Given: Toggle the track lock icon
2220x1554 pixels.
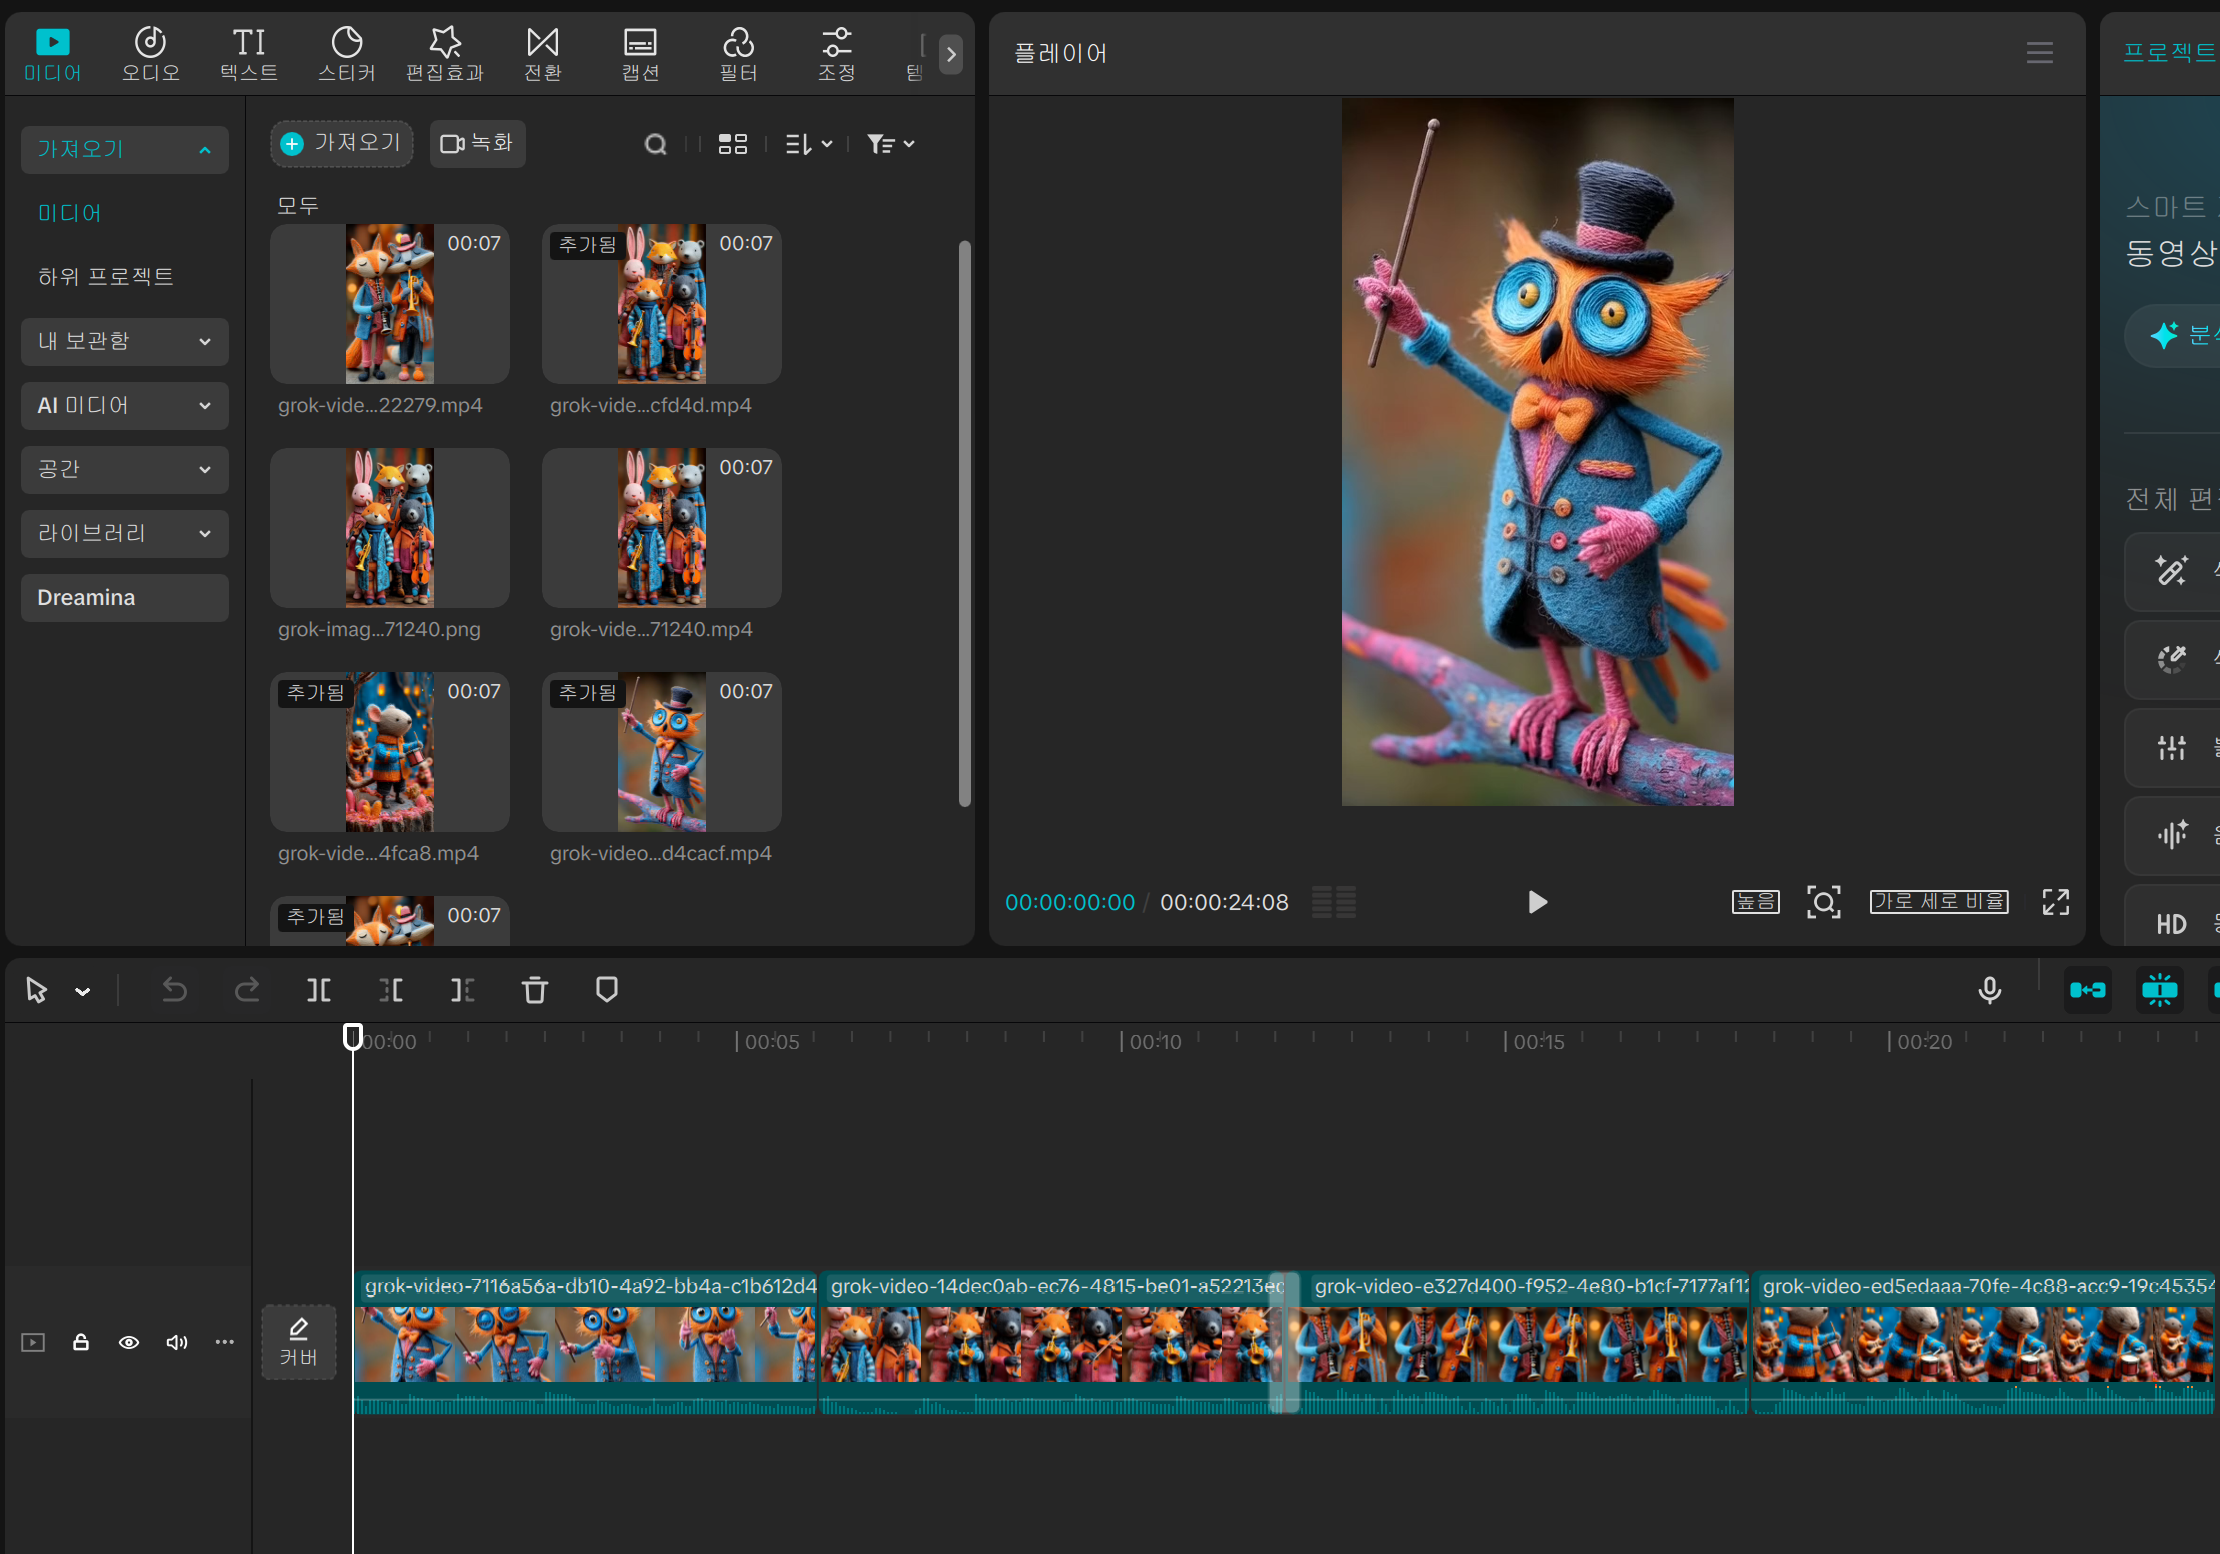Looking at the screenshot, I should 81,1342.
